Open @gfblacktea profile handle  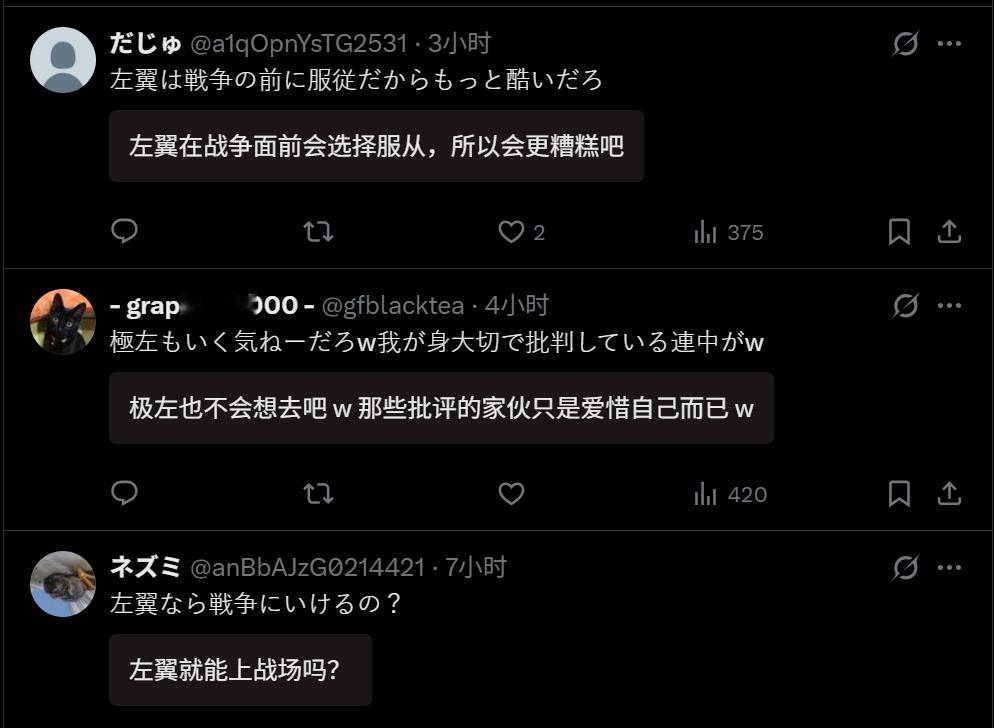[x=393, y=306]
